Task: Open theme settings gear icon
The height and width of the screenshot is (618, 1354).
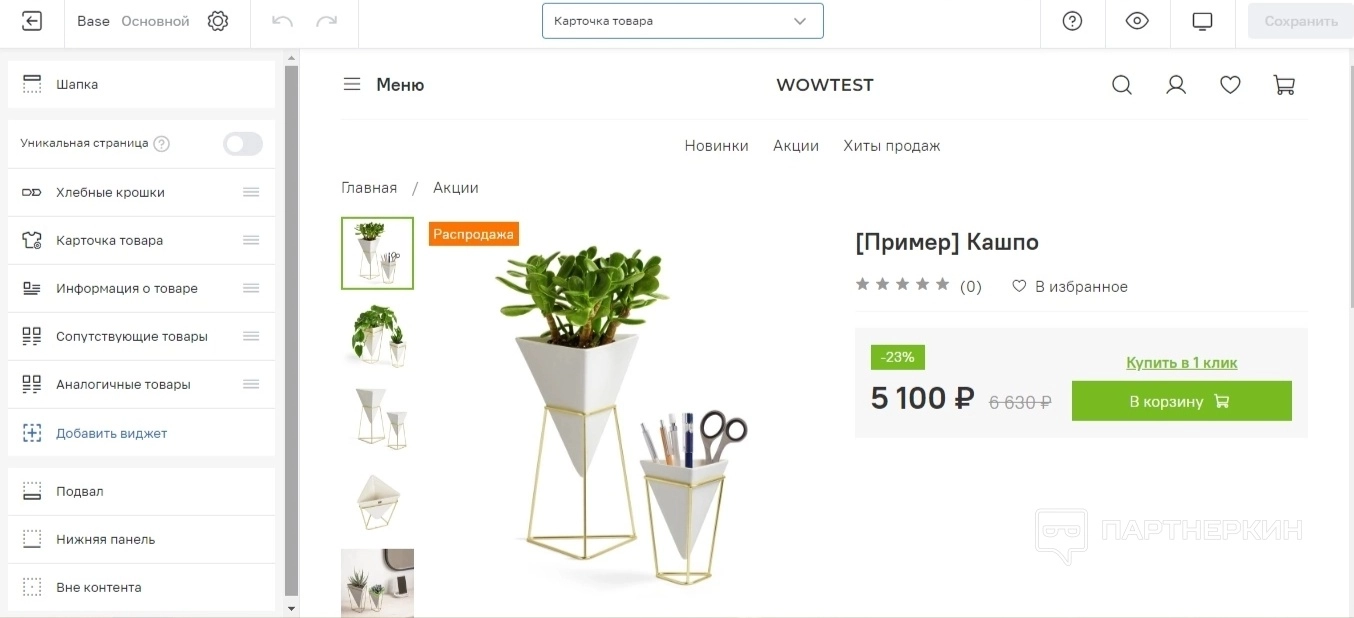Action: coord(218,21)
